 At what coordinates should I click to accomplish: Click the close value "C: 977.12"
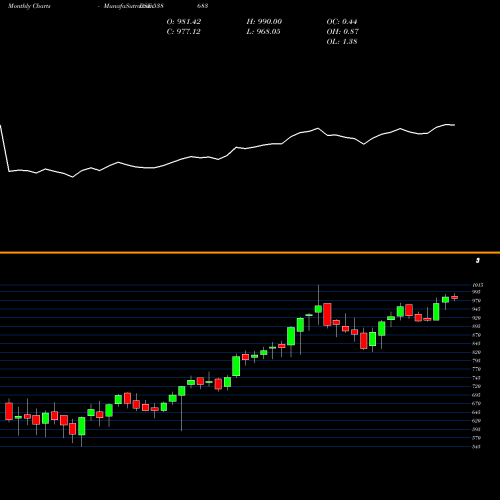(183, 32)
